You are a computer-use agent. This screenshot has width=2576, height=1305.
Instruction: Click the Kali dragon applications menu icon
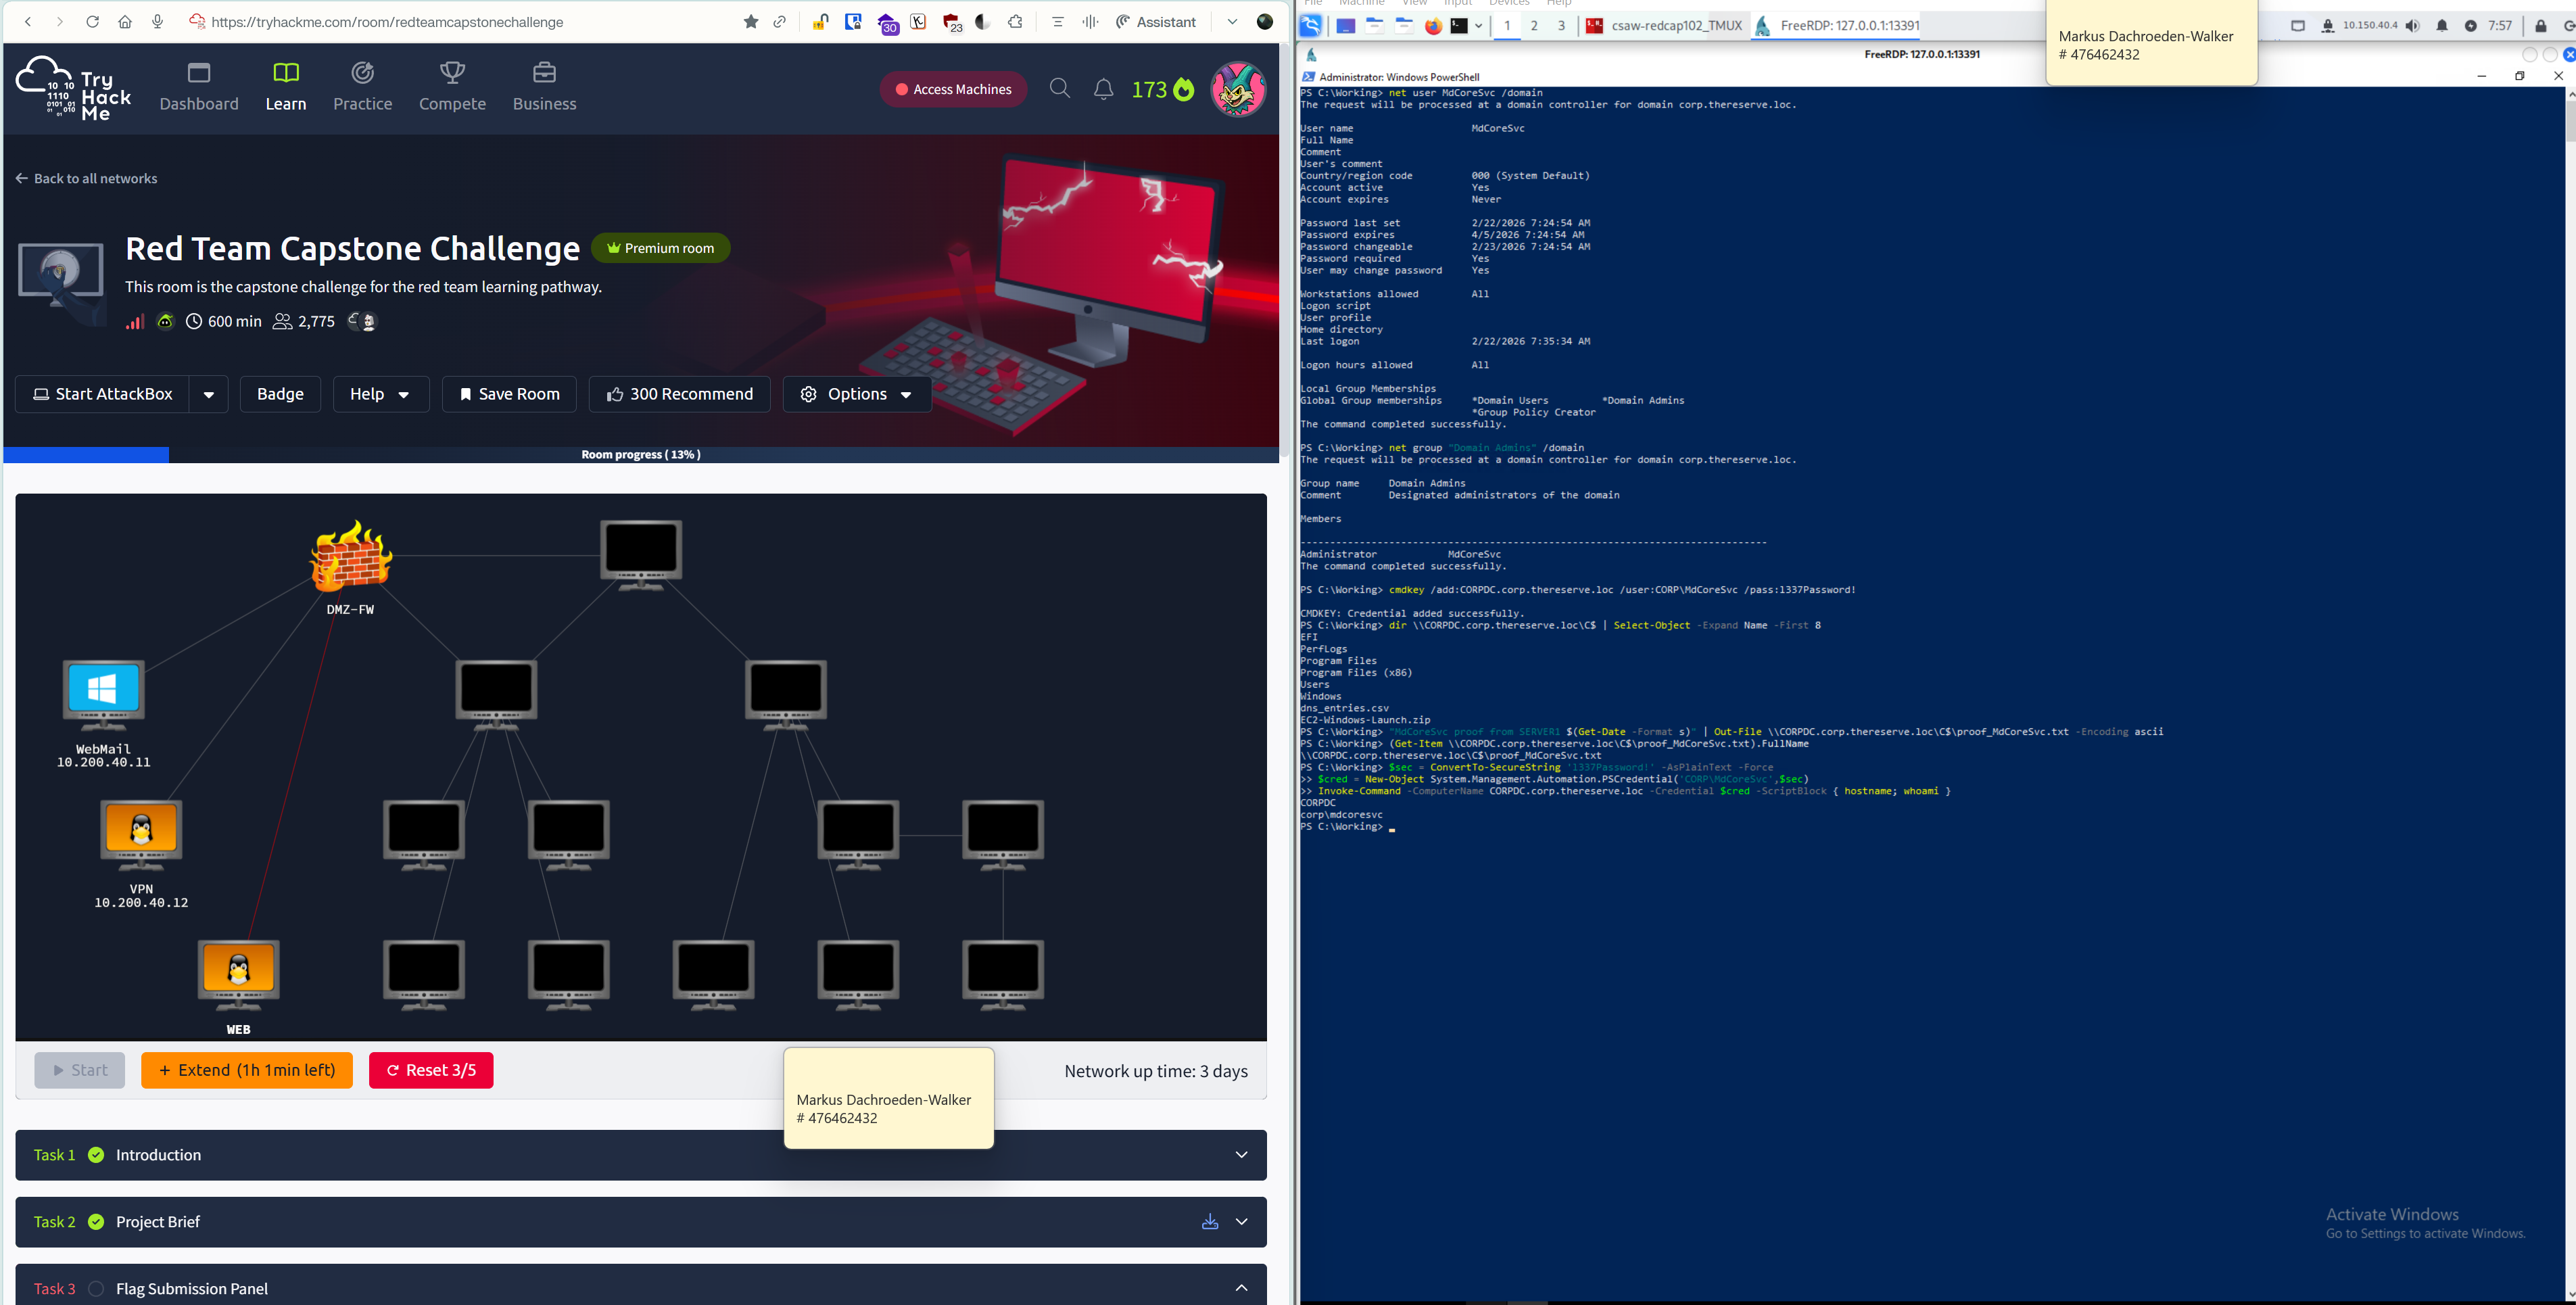[1310, 26]
